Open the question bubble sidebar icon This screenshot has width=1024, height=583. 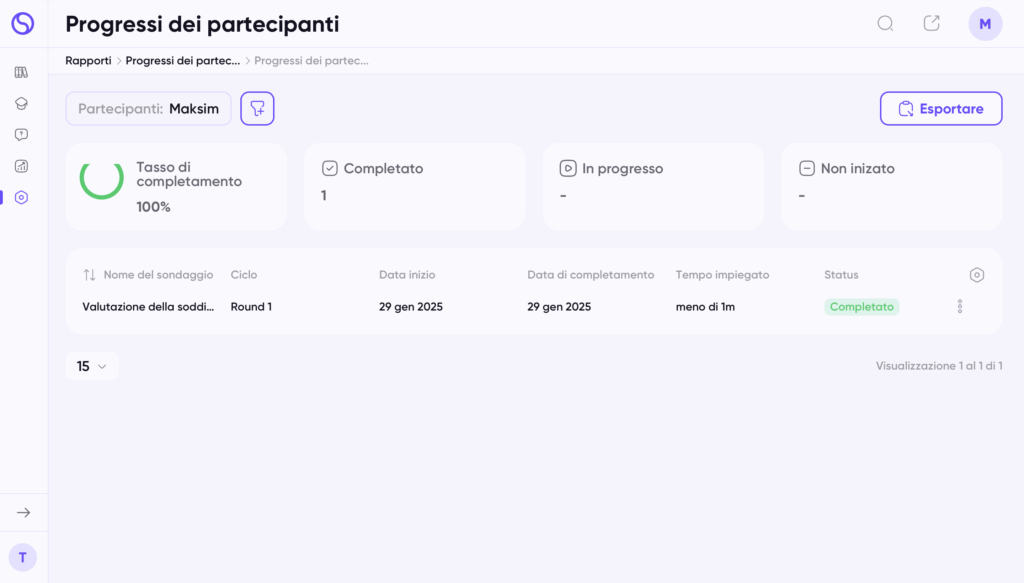click(22, 134)
